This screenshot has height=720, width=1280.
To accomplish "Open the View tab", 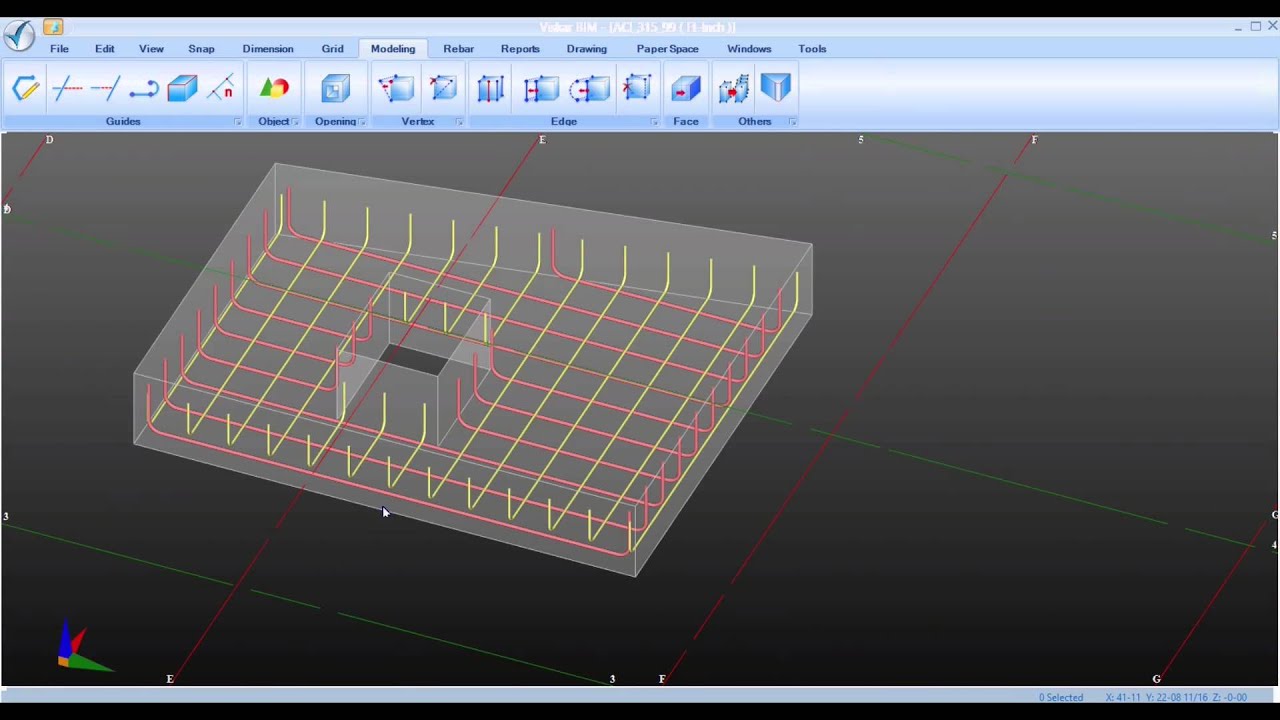I will click(x=151, y=49).
